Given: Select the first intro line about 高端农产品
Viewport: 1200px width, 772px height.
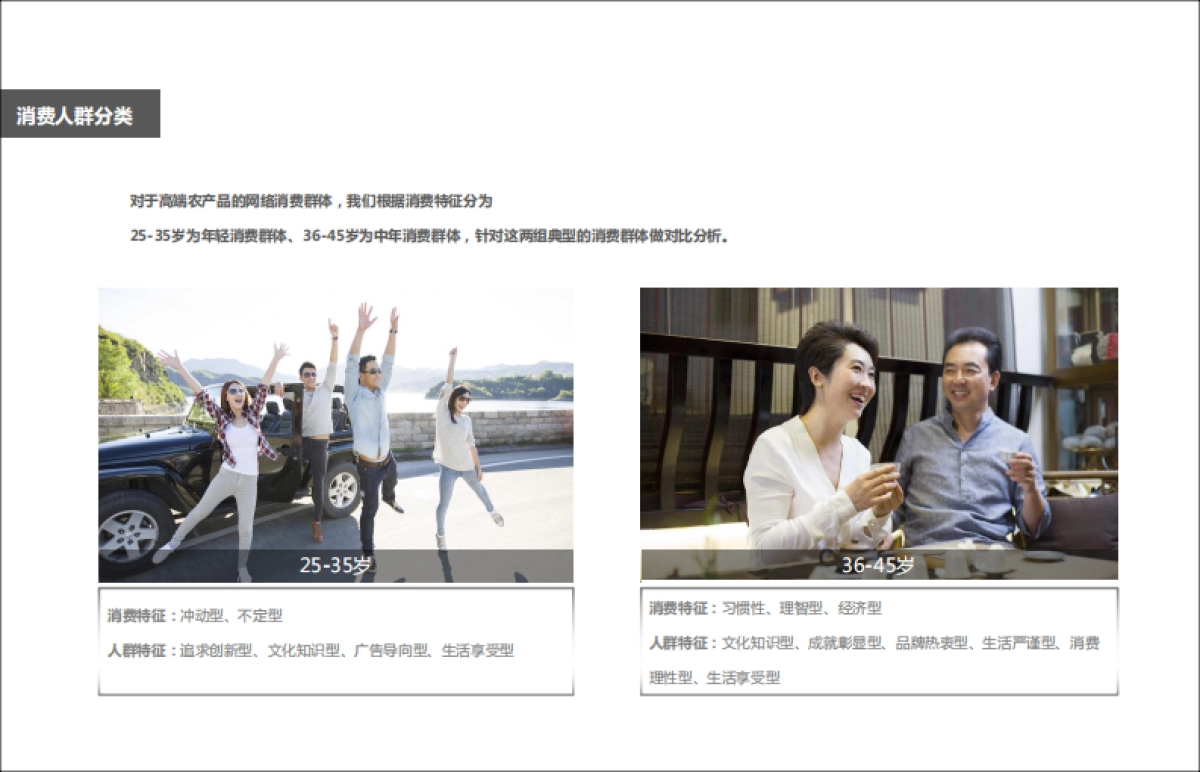Looking at the screenshot, I should (311, 201).
